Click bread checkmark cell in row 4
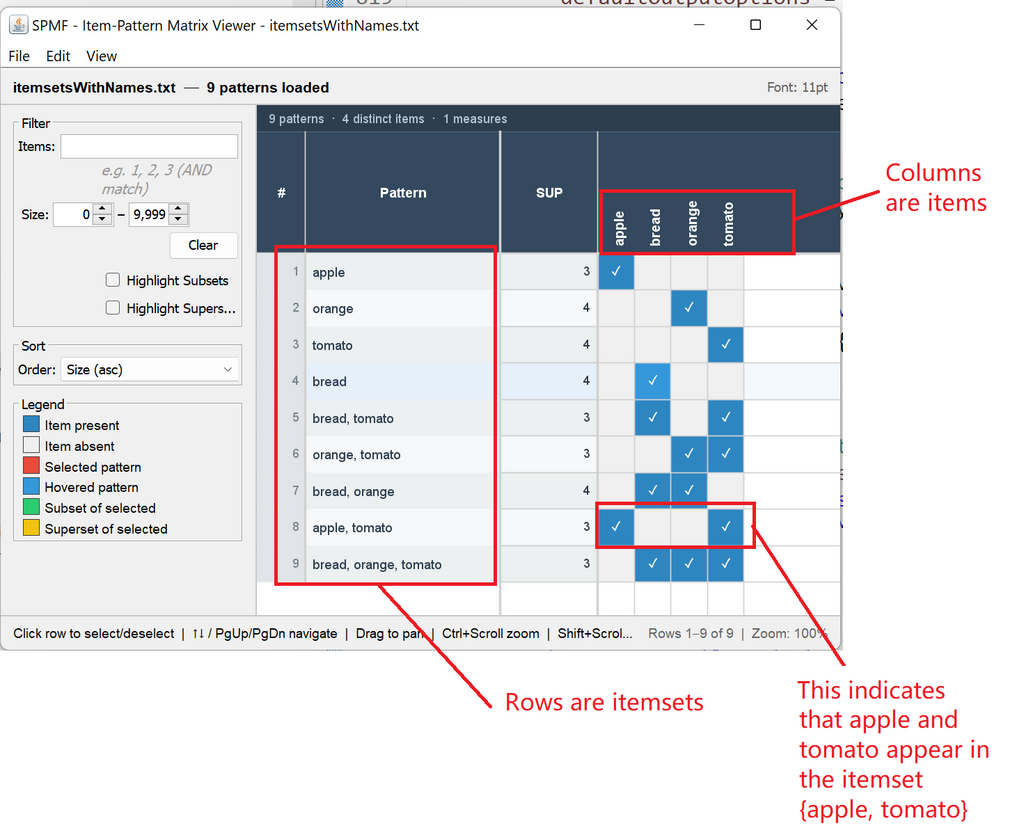 pos(652,381)
